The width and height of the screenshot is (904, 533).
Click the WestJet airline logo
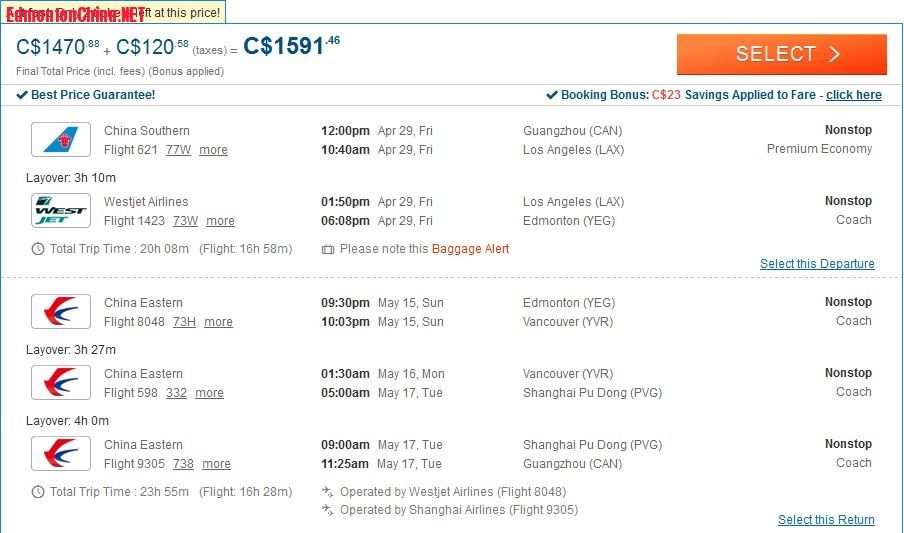(x=61, y=211)
